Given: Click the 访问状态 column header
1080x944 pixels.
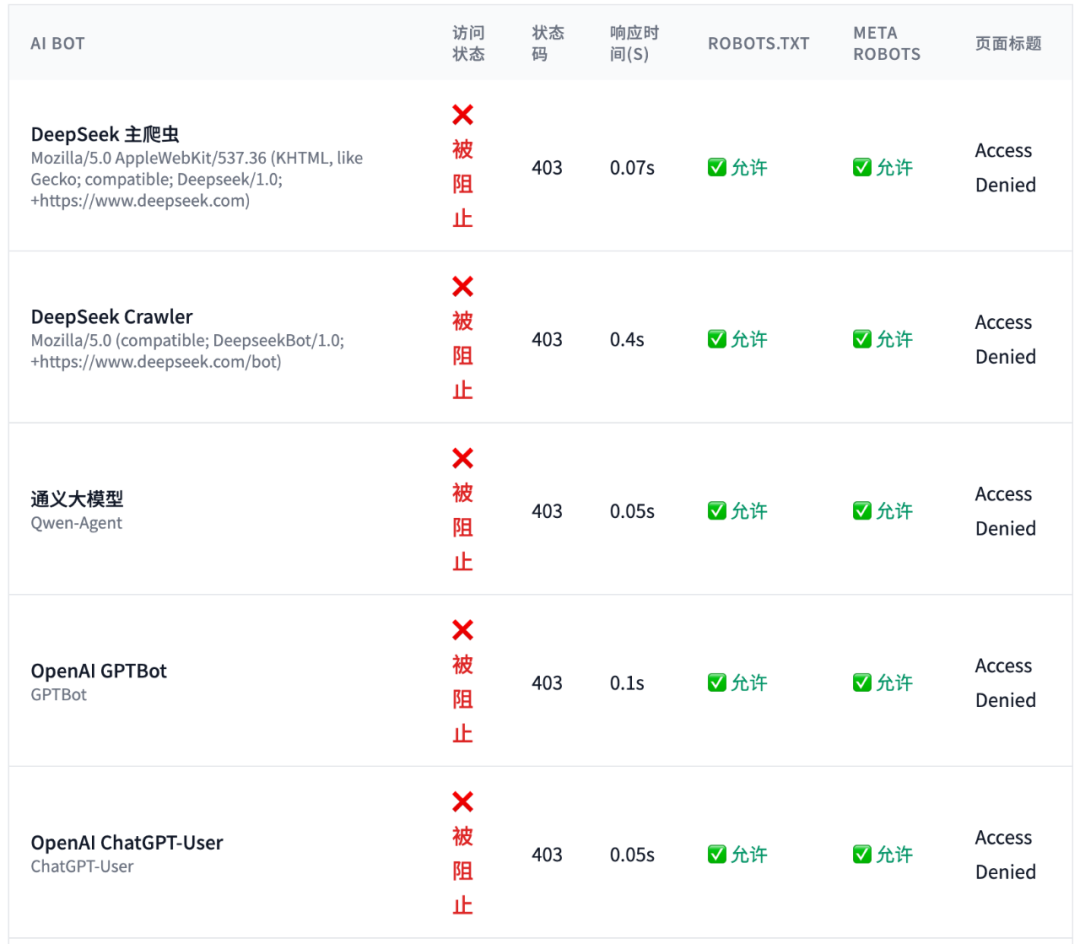Looking at the screenshot, I should [x=468, y=44].
